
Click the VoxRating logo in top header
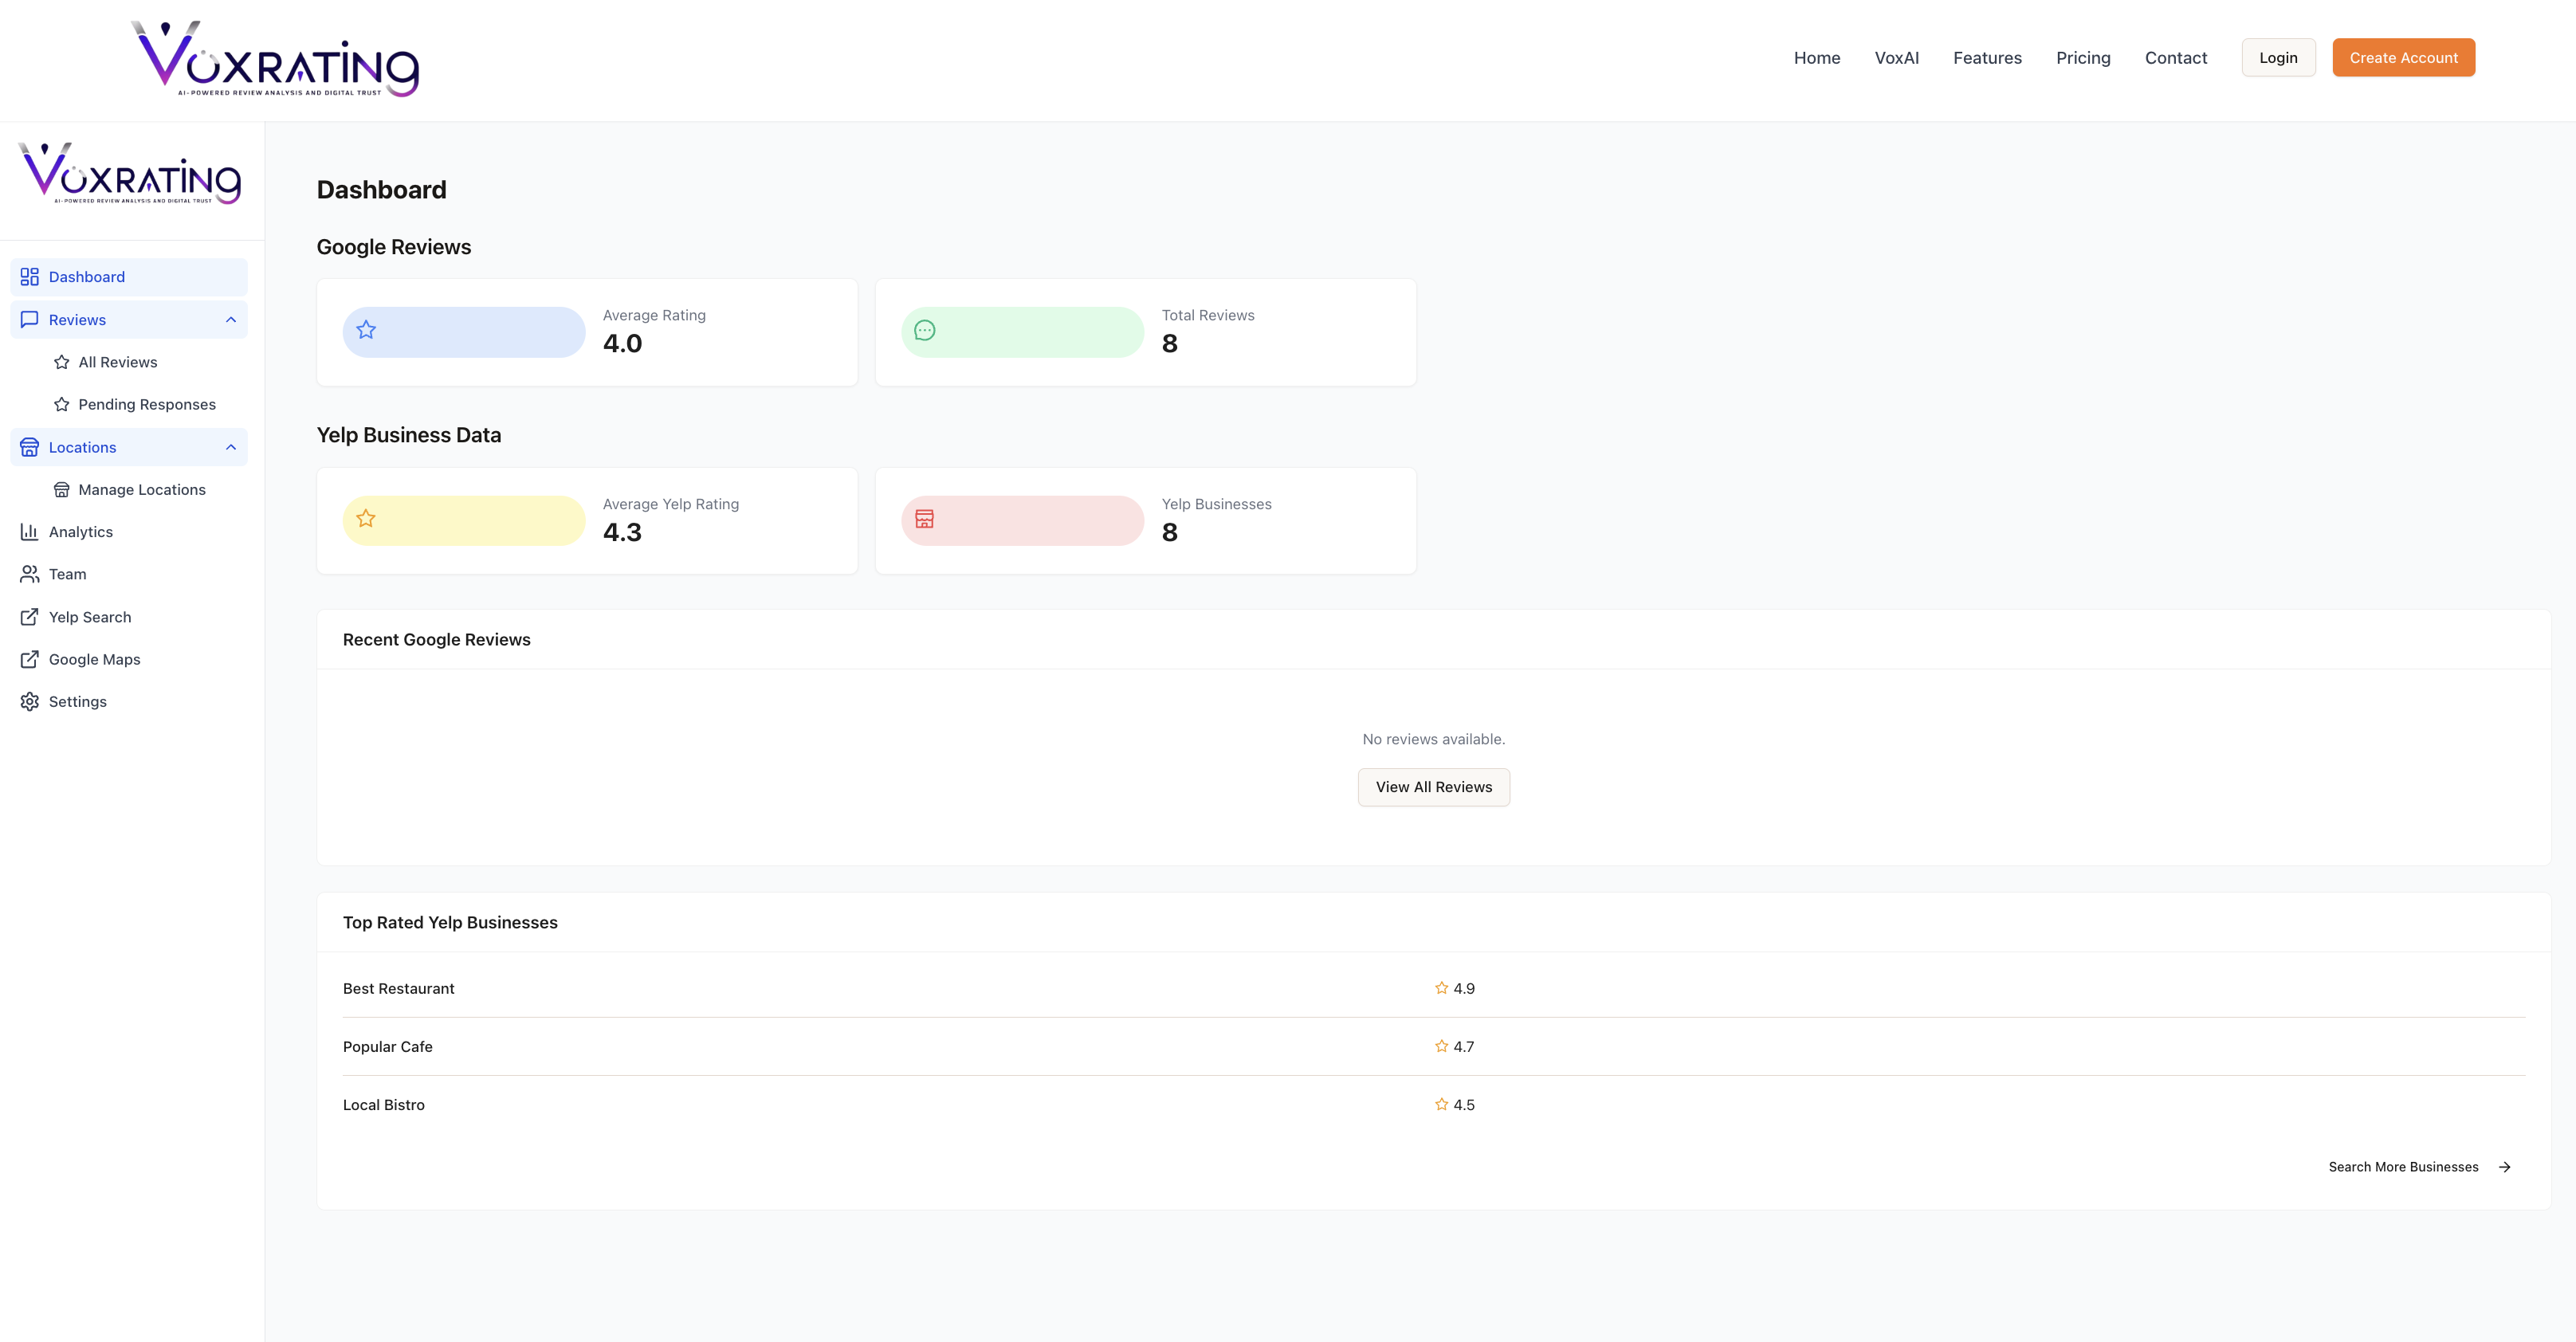pyautogui.click(x=275, y=59)
